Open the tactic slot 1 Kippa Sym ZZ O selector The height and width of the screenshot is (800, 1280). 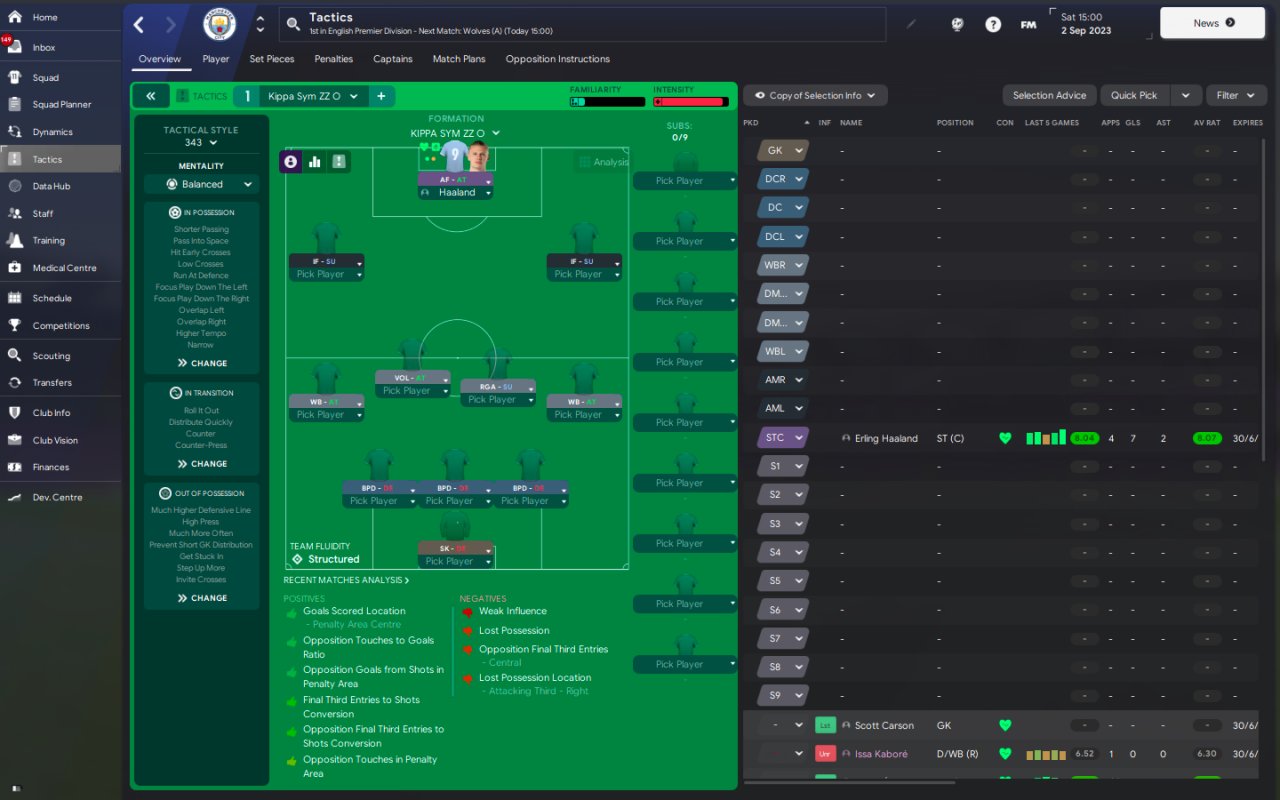[x=300, y=96]
